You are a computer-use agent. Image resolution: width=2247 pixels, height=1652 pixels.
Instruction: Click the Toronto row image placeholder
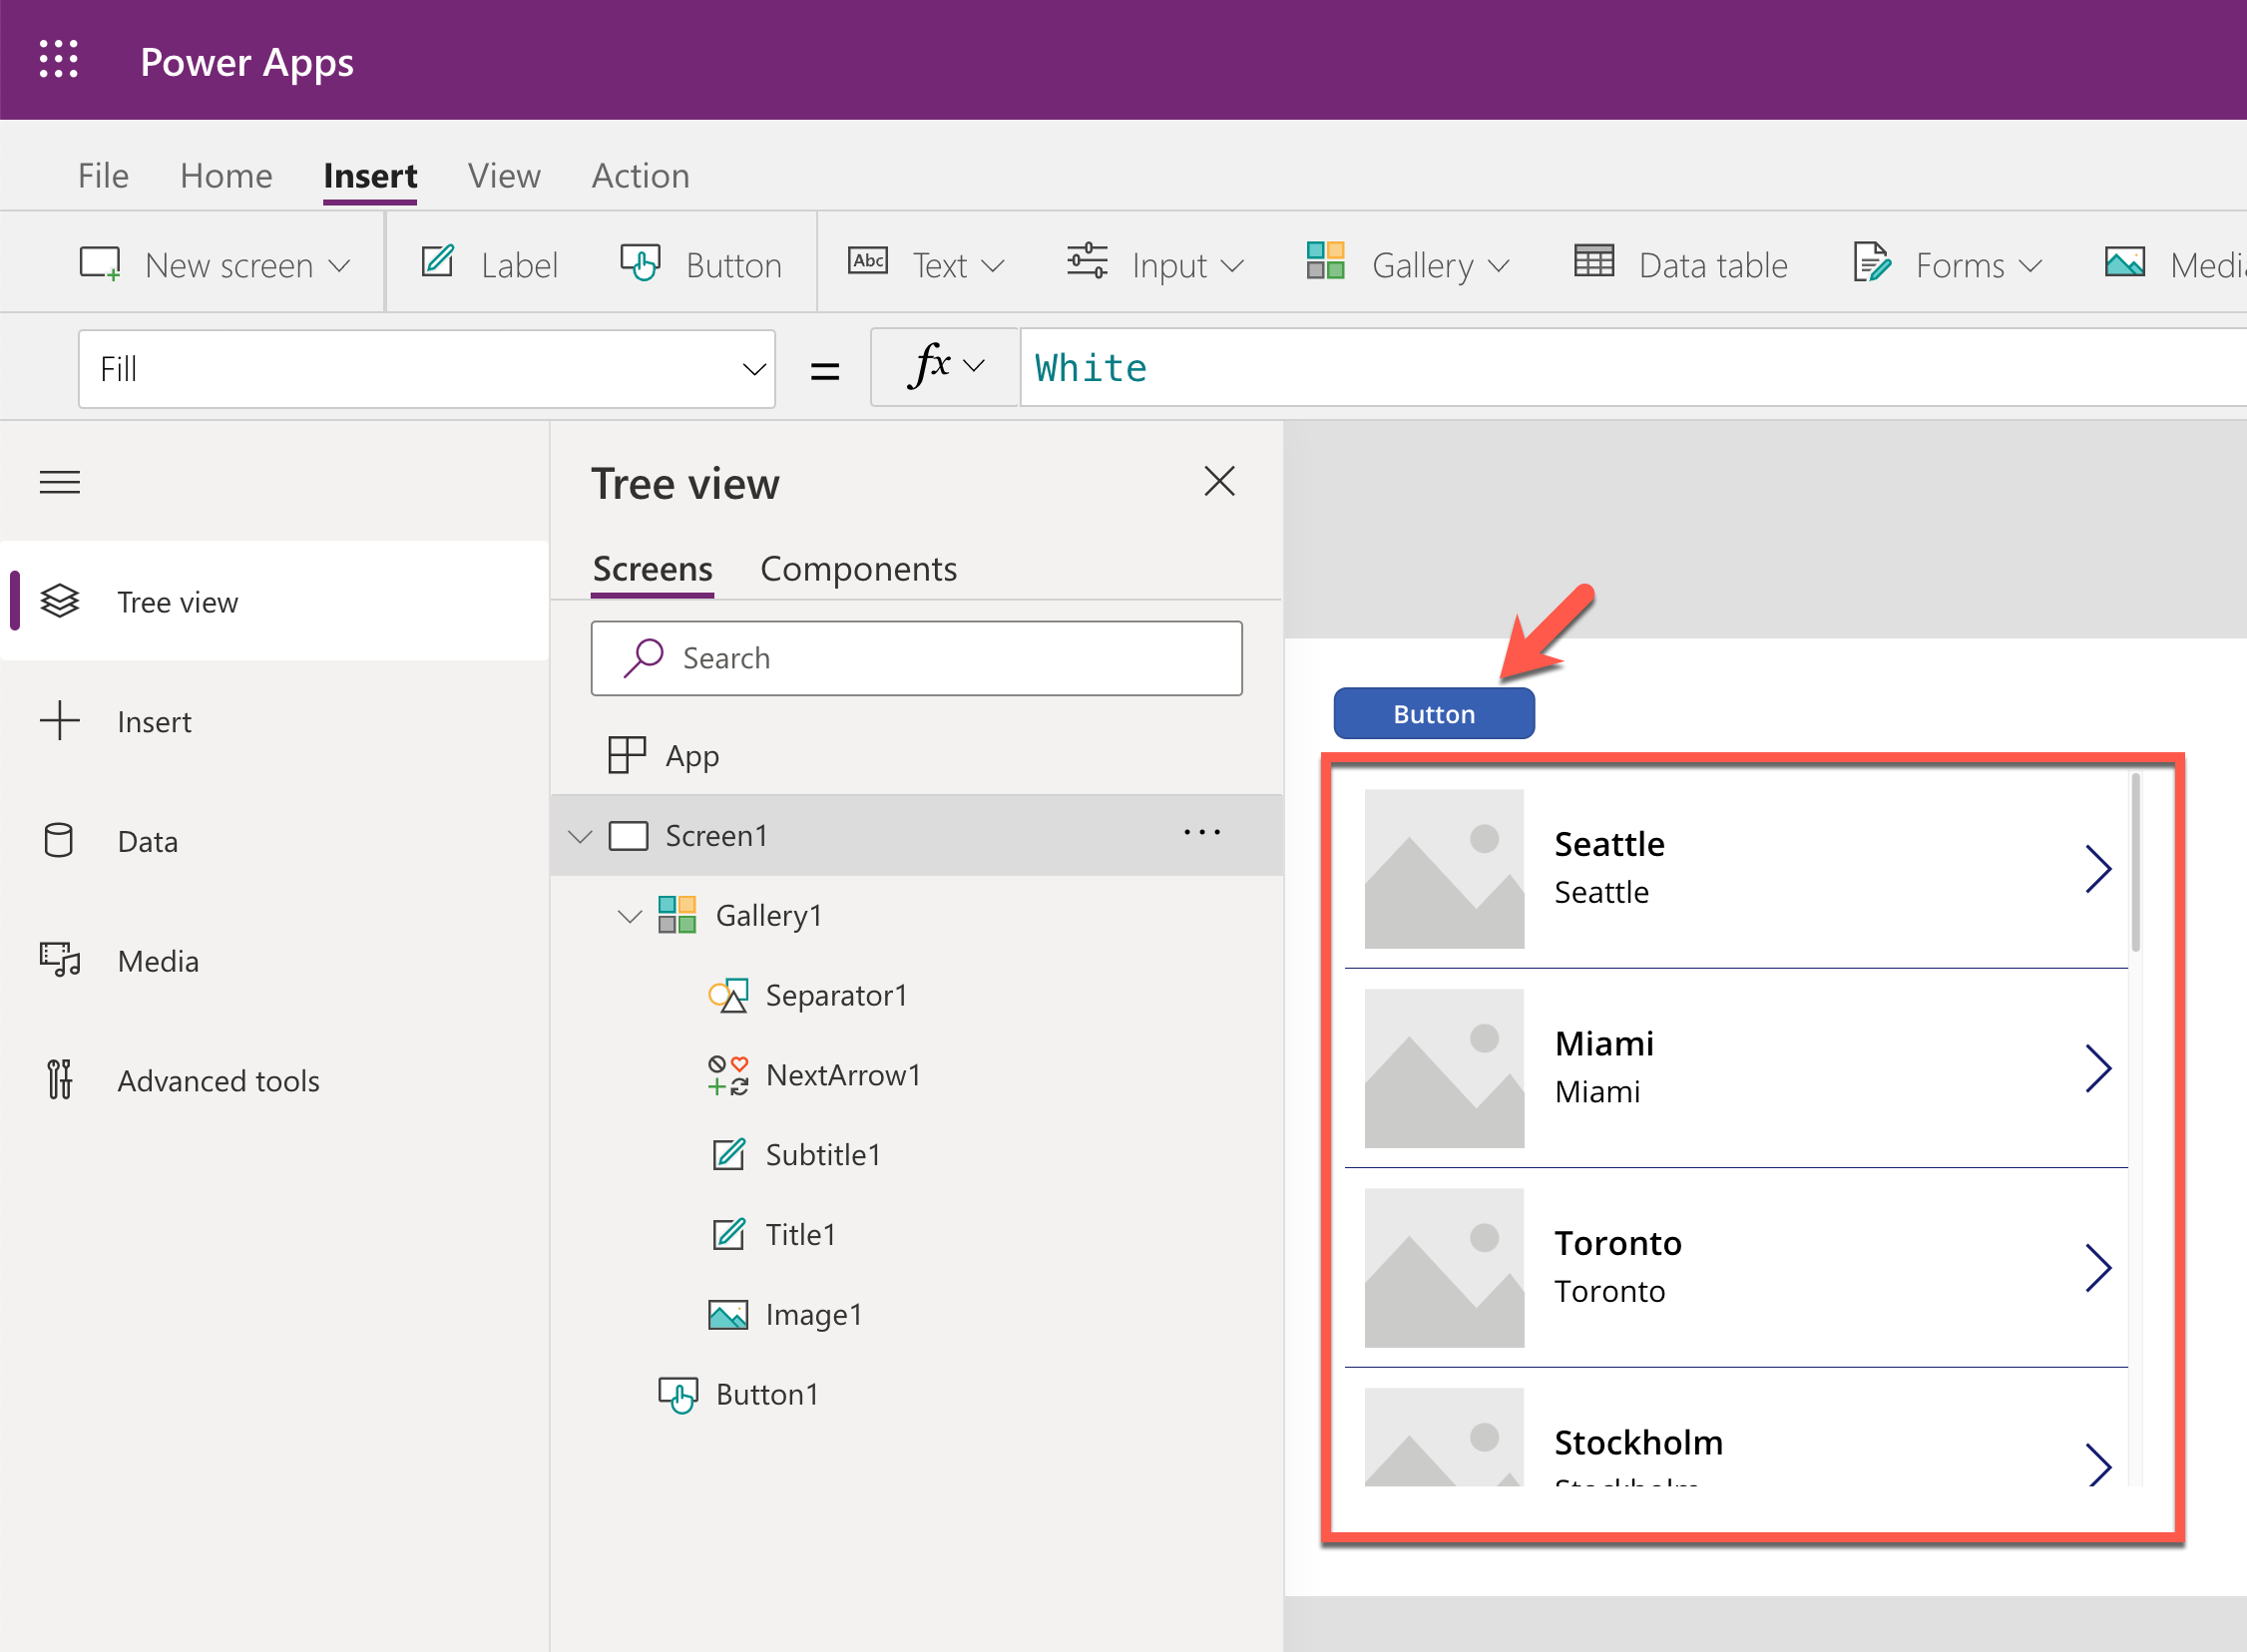1444,1268
